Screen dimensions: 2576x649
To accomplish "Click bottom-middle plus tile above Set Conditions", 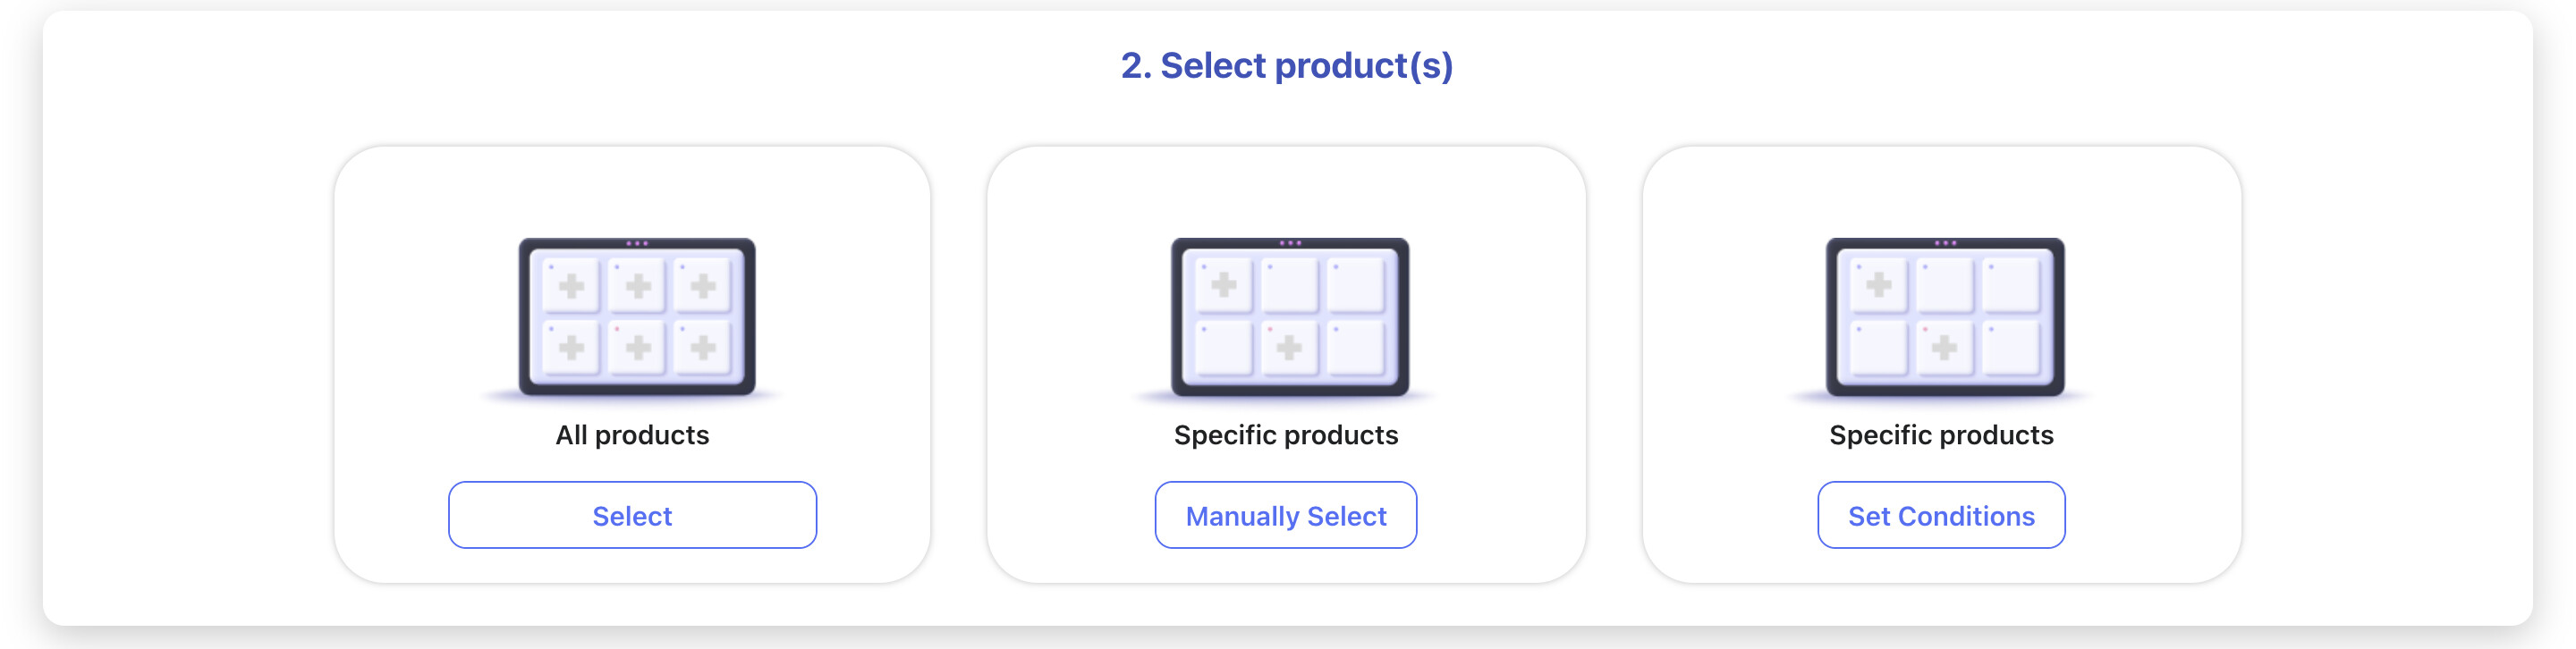I will click(1944, 347).
